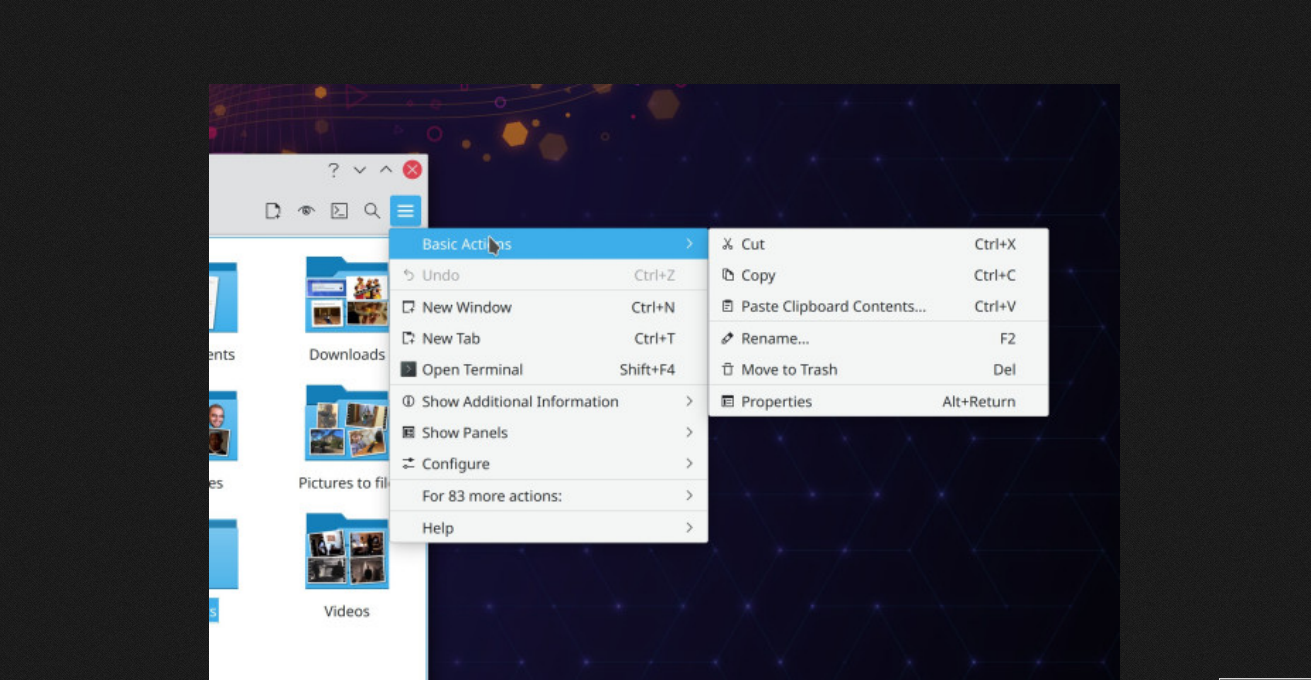Click the New Window icon
Image resolution: width=1311 pixels, height=680 pixels.
point(408,307)
